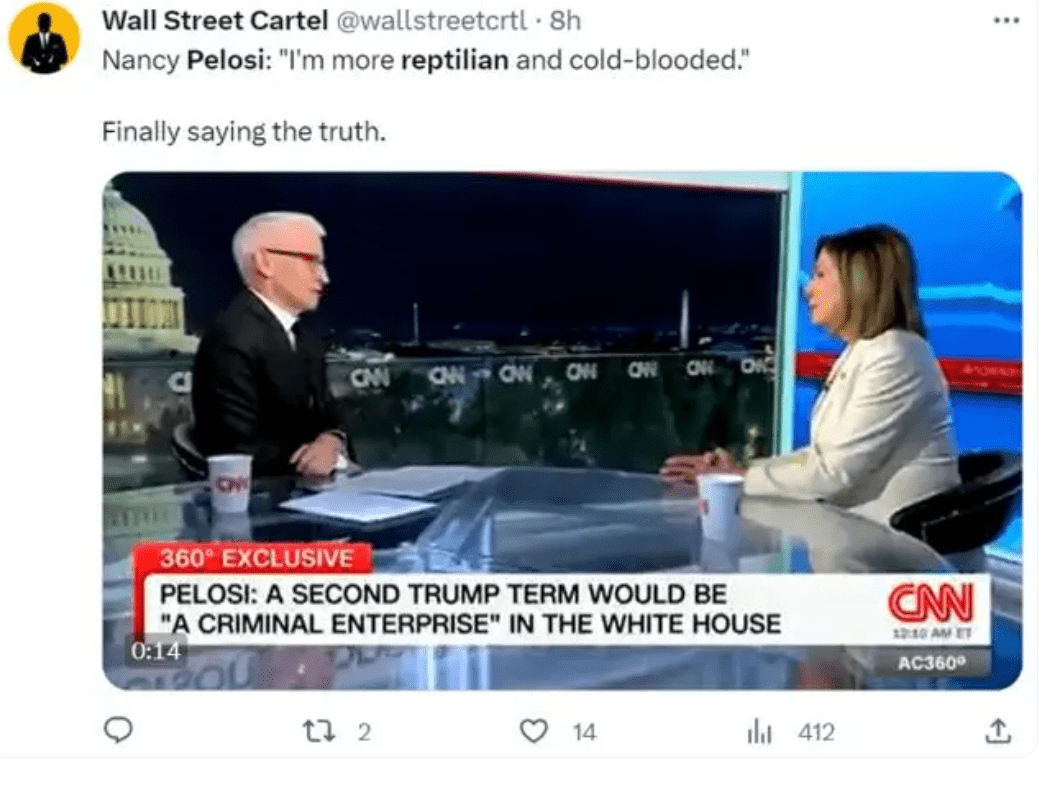The image size is (1050, 802).
Task: Click the 412 views count
Action: click(x=816, y=732)
